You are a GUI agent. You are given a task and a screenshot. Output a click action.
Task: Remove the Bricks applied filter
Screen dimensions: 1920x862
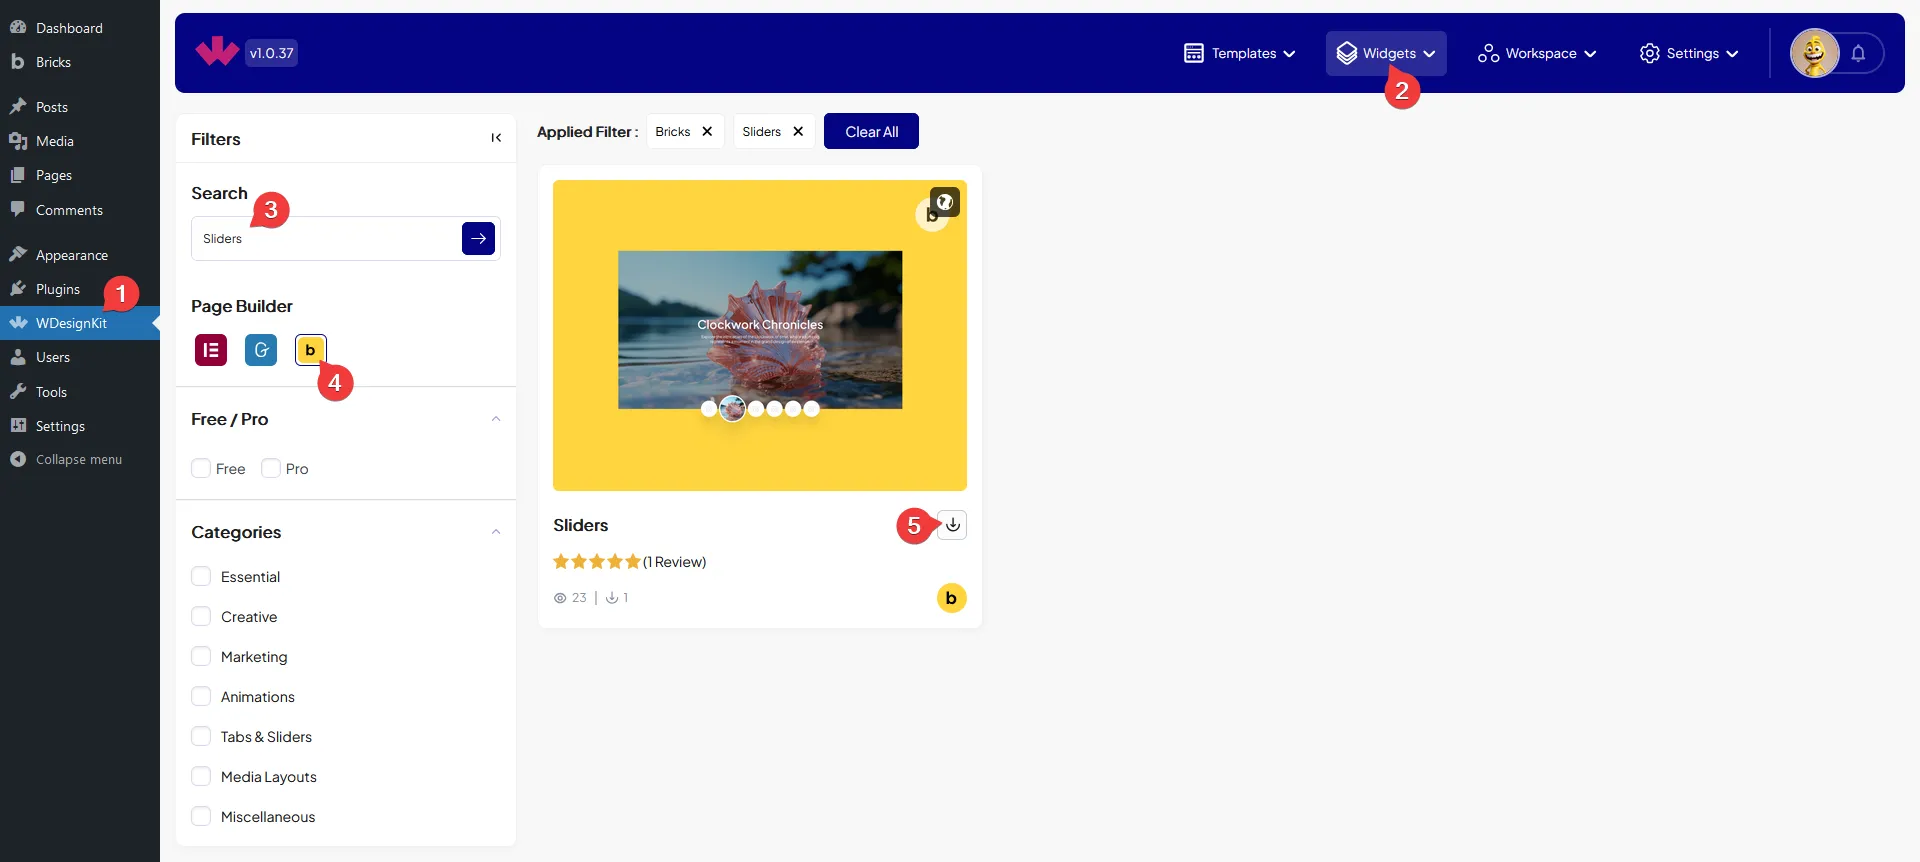point(707,132)
